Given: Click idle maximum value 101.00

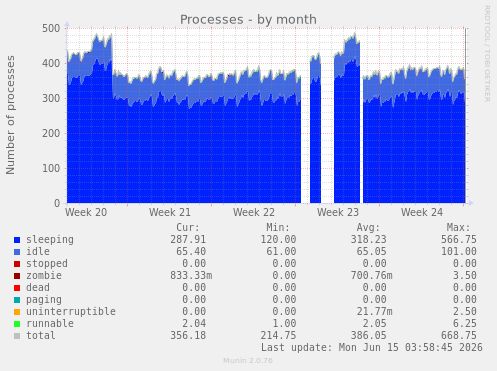Looking at the screenshot, I should point(459,252).
